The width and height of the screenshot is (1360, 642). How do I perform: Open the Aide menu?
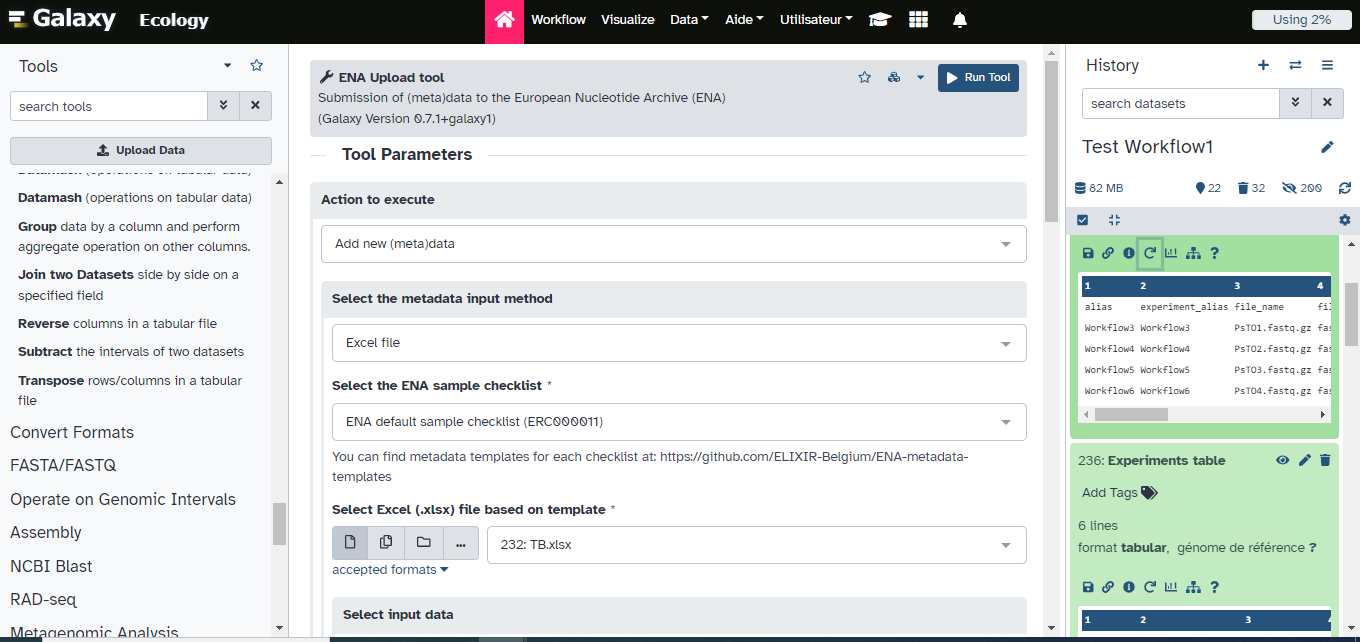[744, 20]
